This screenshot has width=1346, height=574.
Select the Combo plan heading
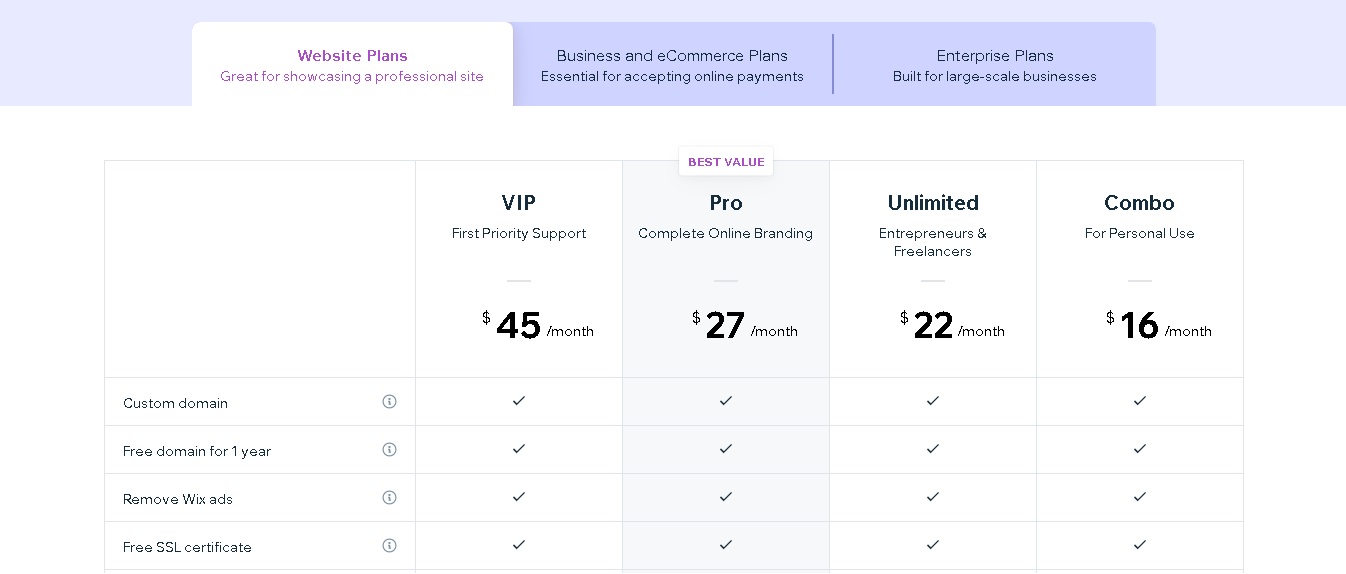(1139, 203)
